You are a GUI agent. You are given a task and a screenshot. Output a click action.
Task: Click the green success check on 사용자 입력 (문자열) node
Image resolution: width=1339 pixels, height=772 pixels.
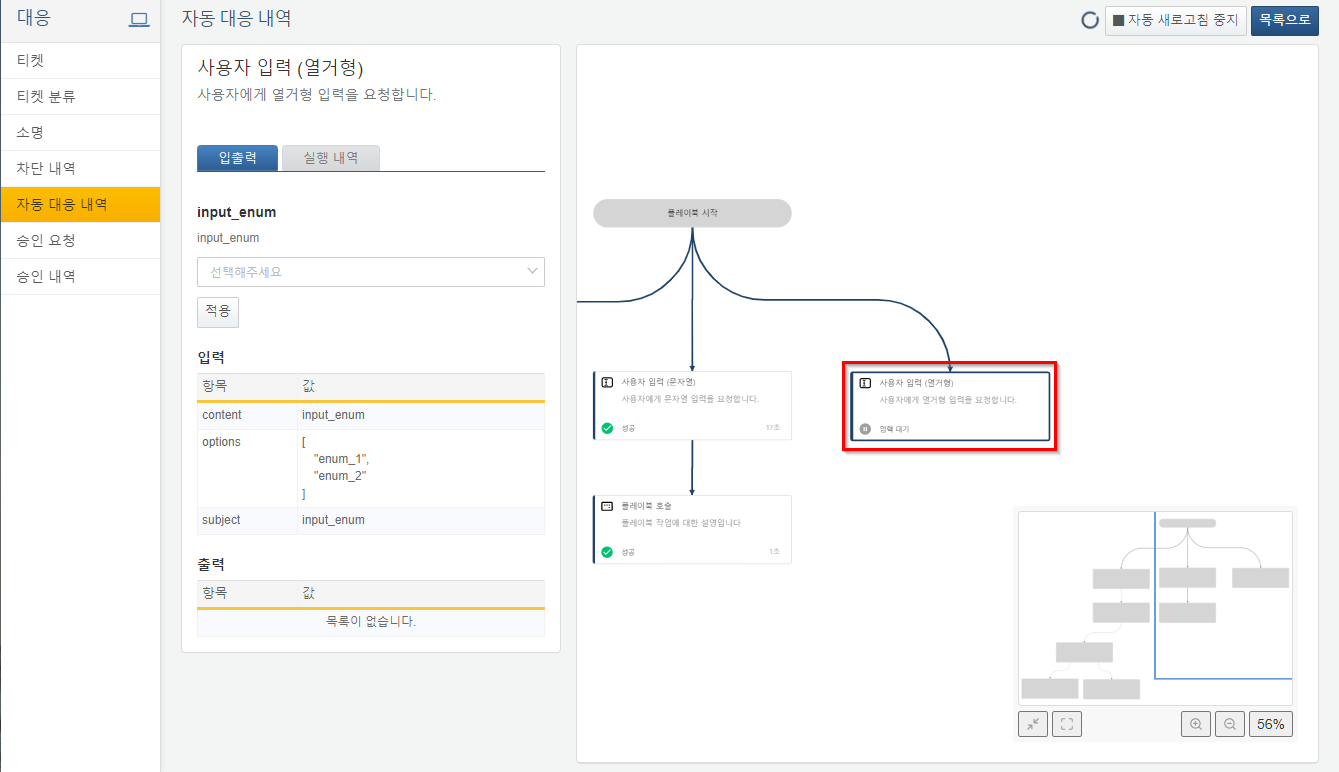coord(607,428)
